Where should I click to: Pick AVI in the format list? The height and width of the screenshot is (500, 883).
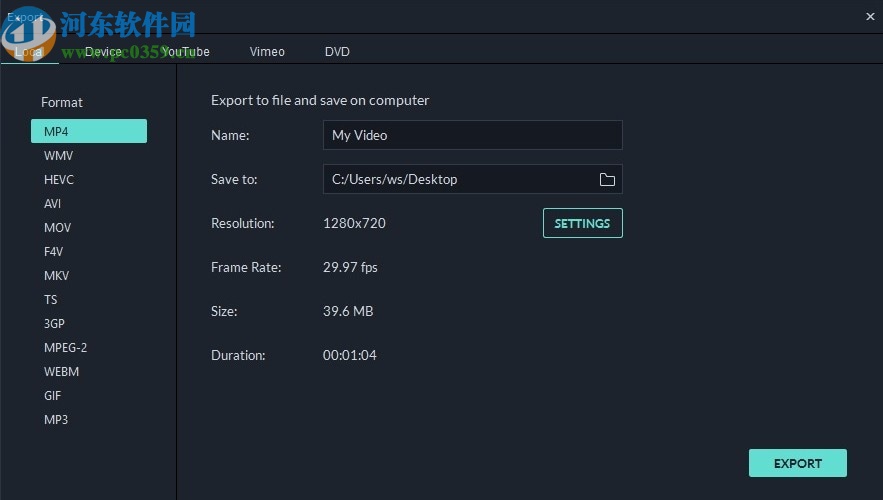pyautogui.click(x=52, y=203)
